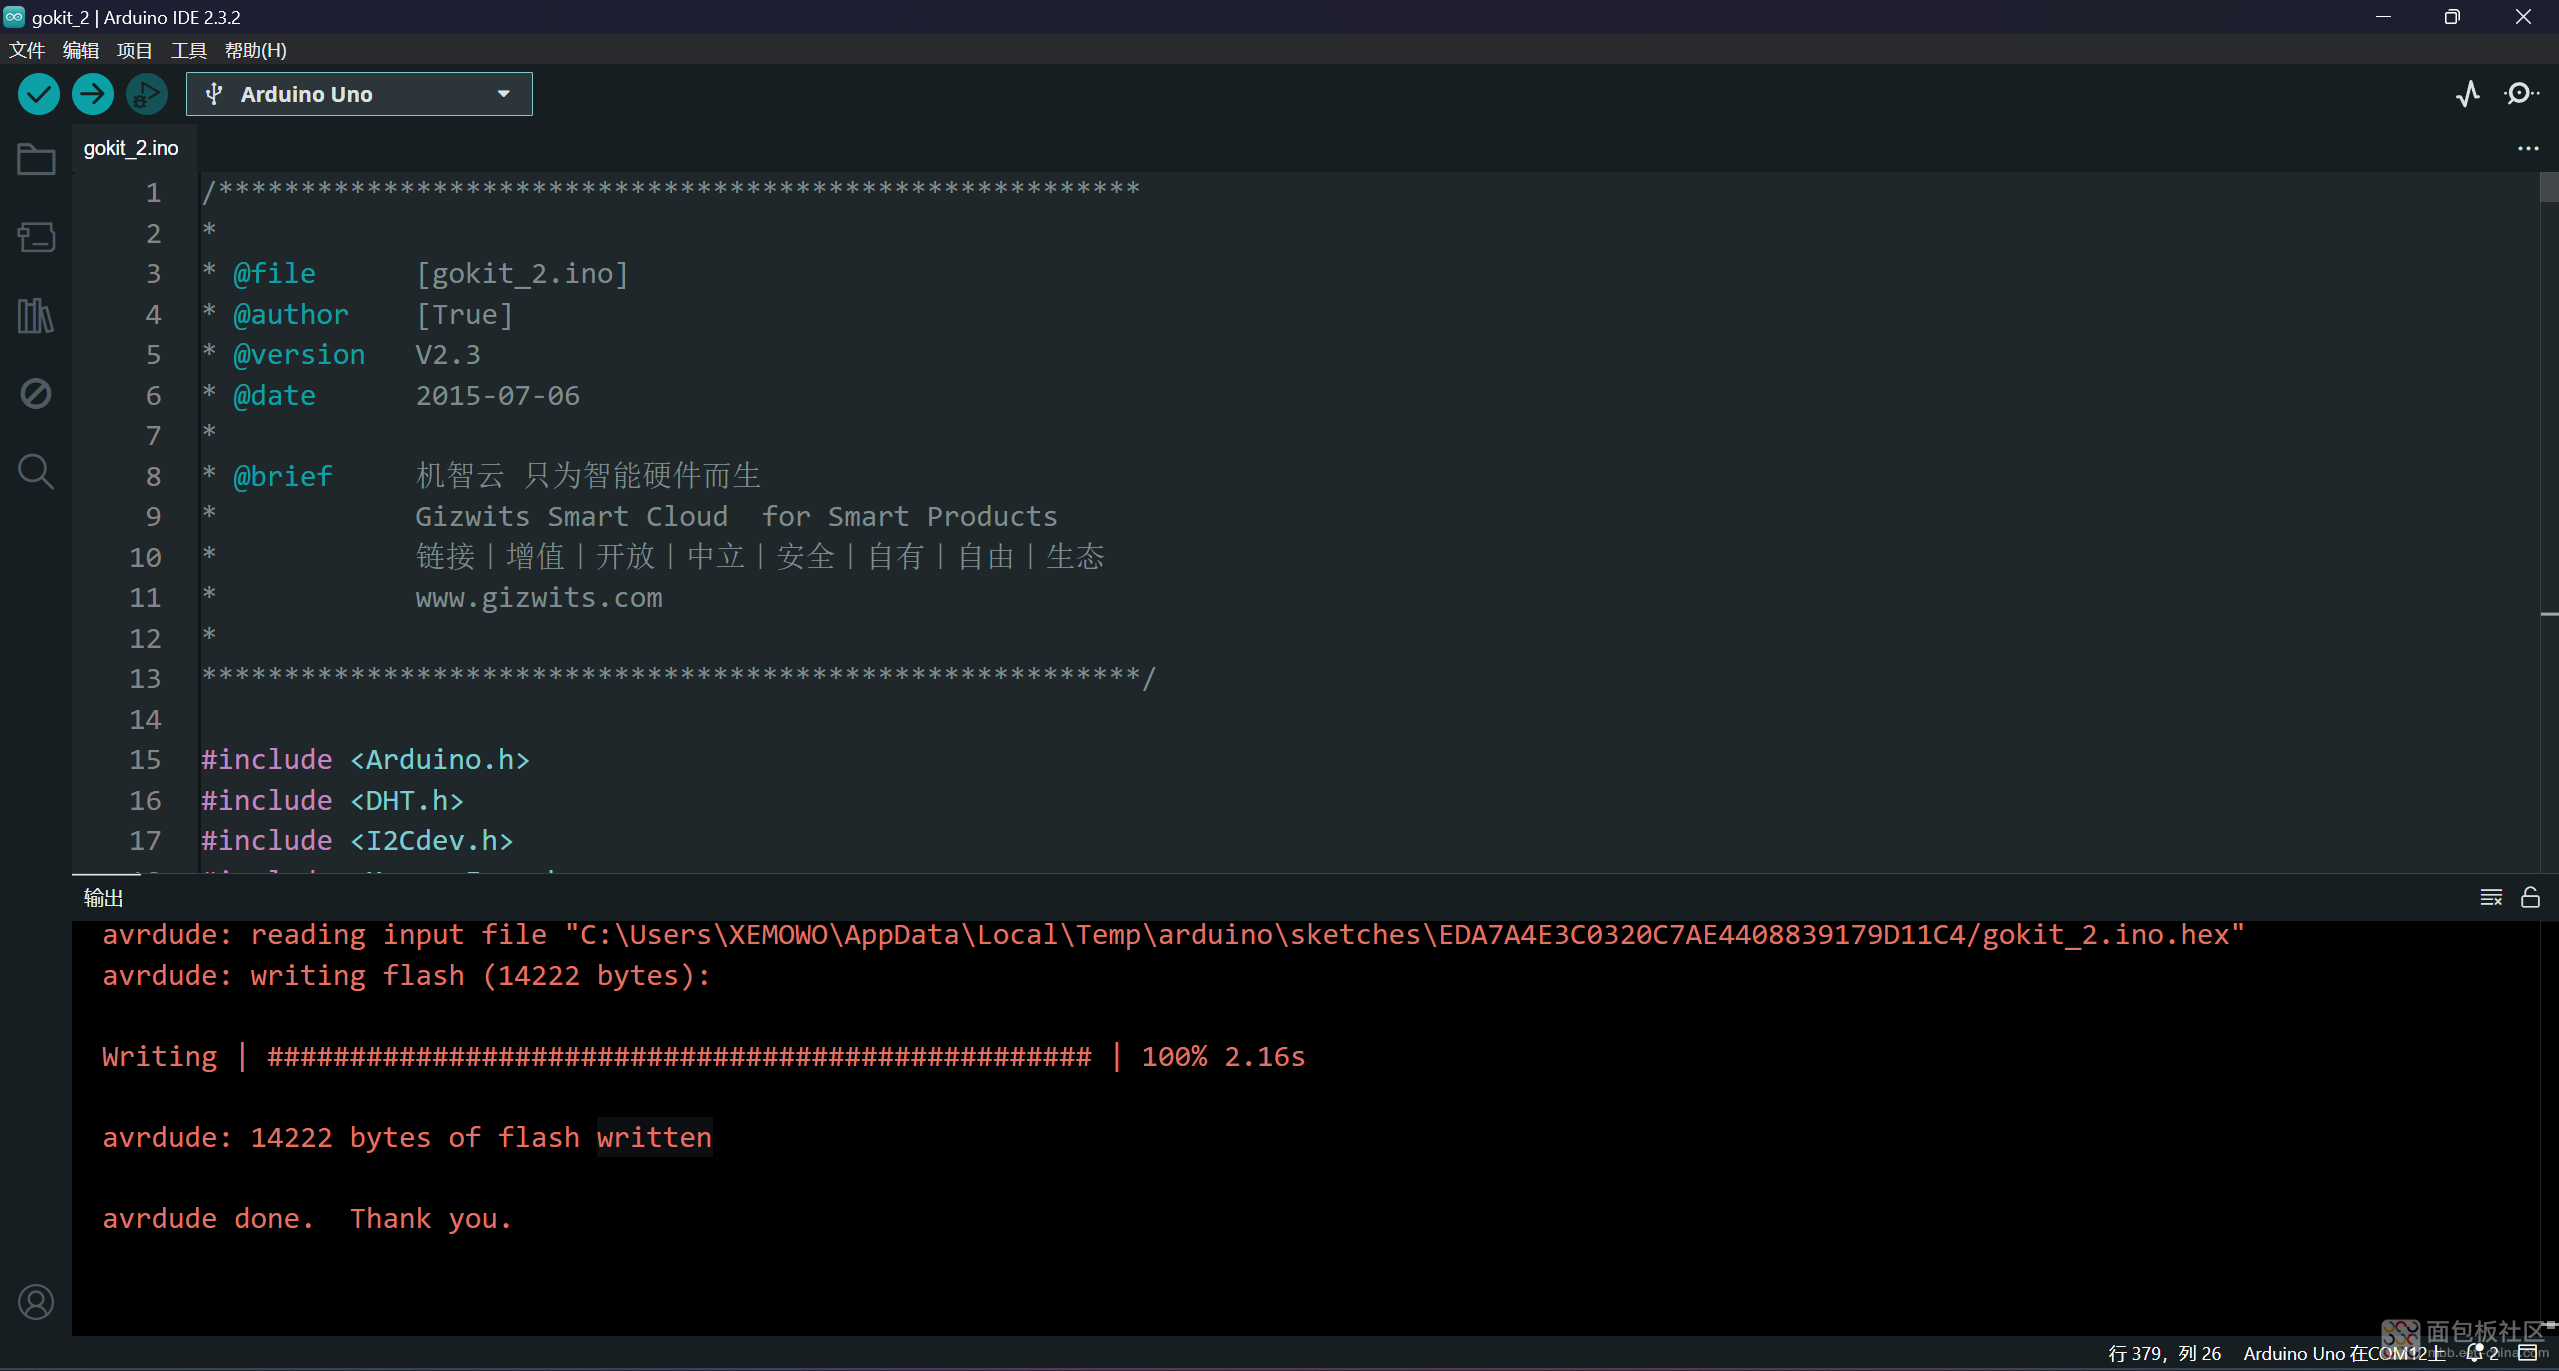
Task: Click the #include <DHT.h> line
Action: tap(332, 800)
